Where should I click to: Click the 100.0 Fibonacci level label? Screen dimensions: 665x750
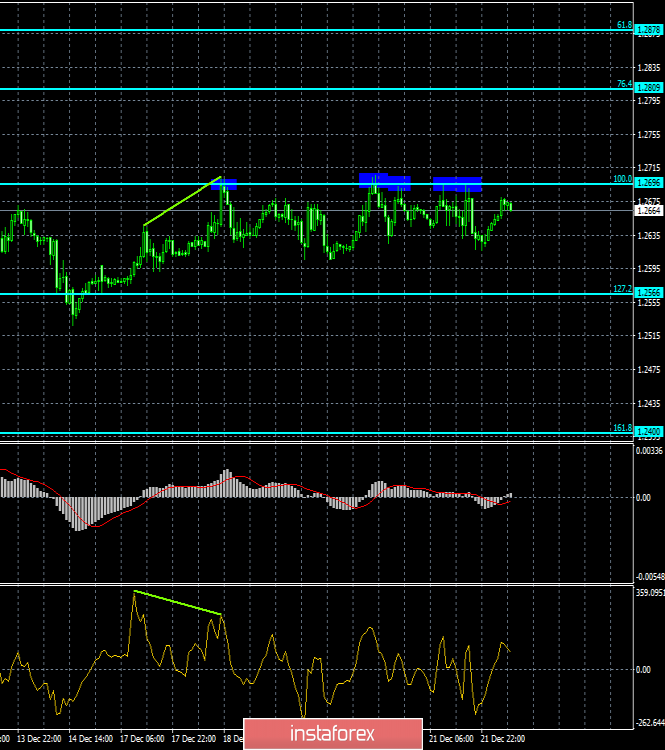pos(622,179)
